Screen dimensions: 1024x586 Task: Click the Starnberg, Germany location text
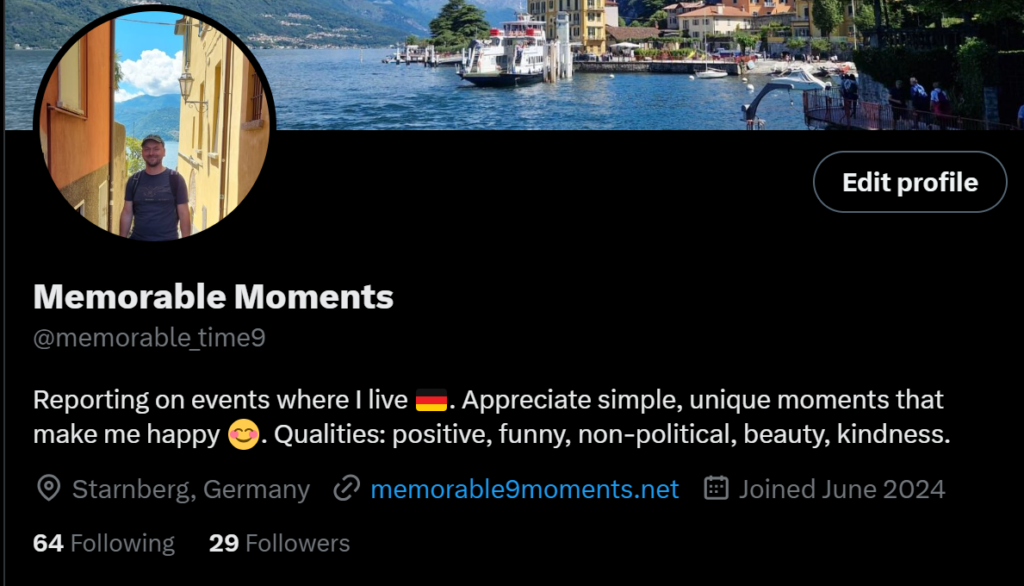pos(191,489)
